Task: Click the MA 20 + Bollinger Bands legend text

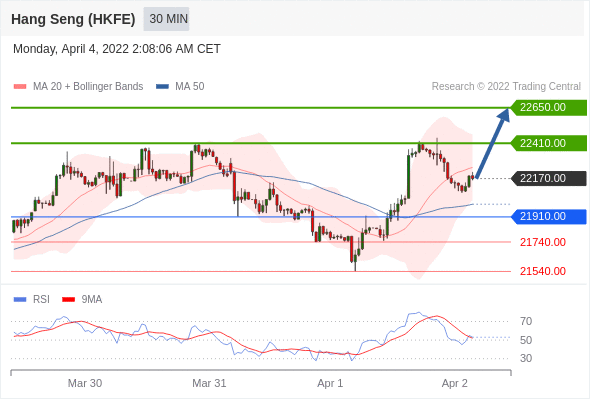Action: (x=88, y=87)
